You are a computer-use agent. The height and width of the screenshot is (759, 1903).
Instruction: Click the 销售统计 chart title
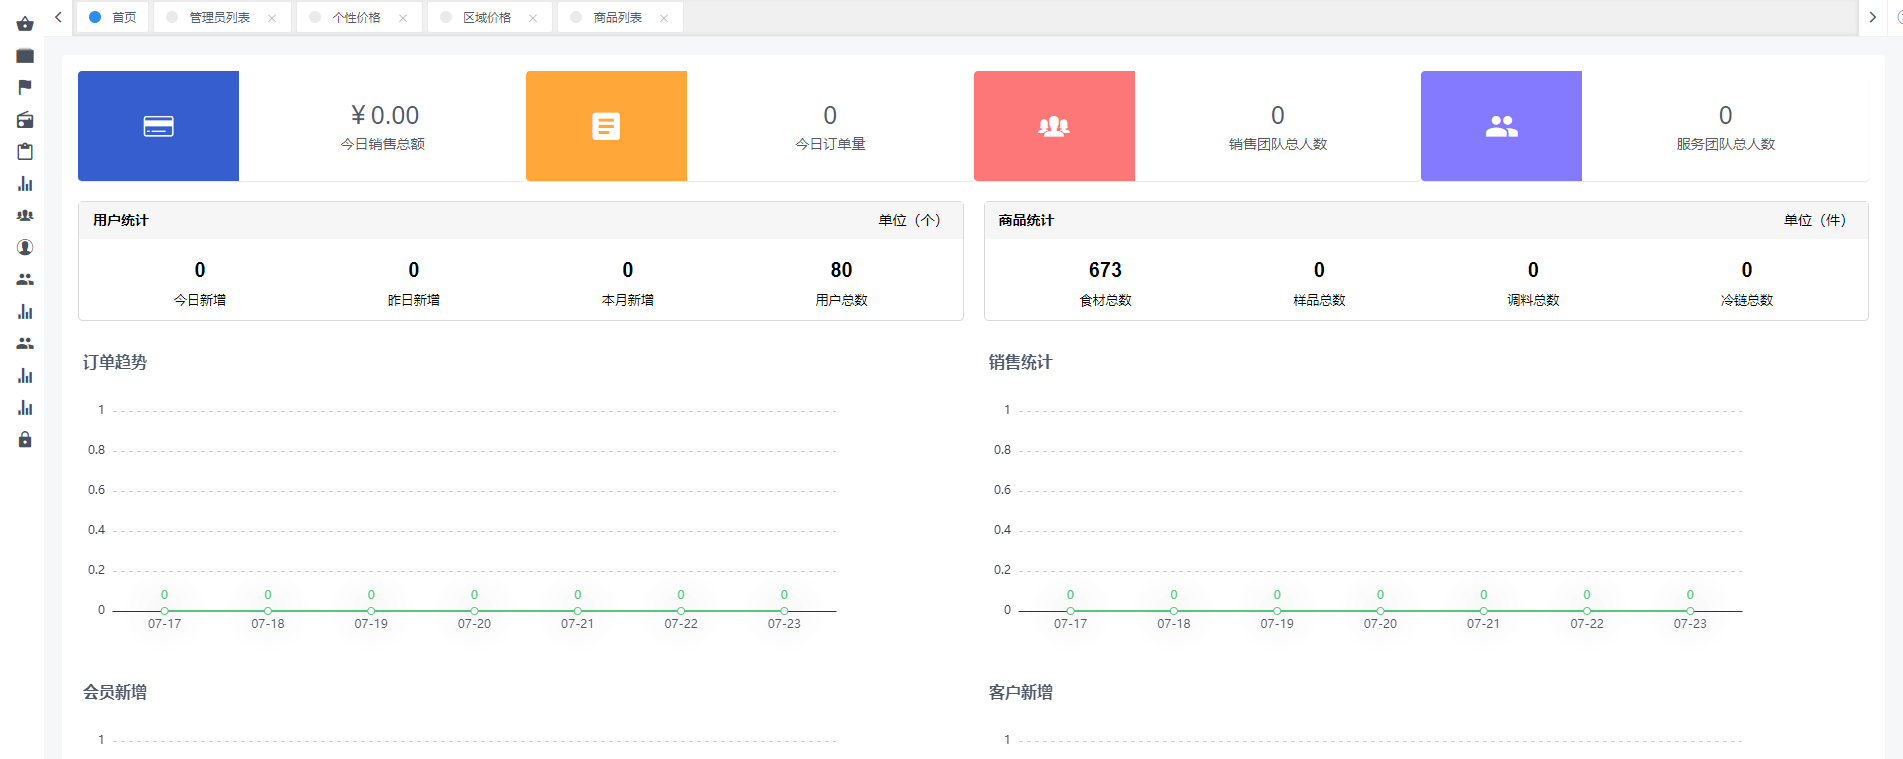[1021, 362]
